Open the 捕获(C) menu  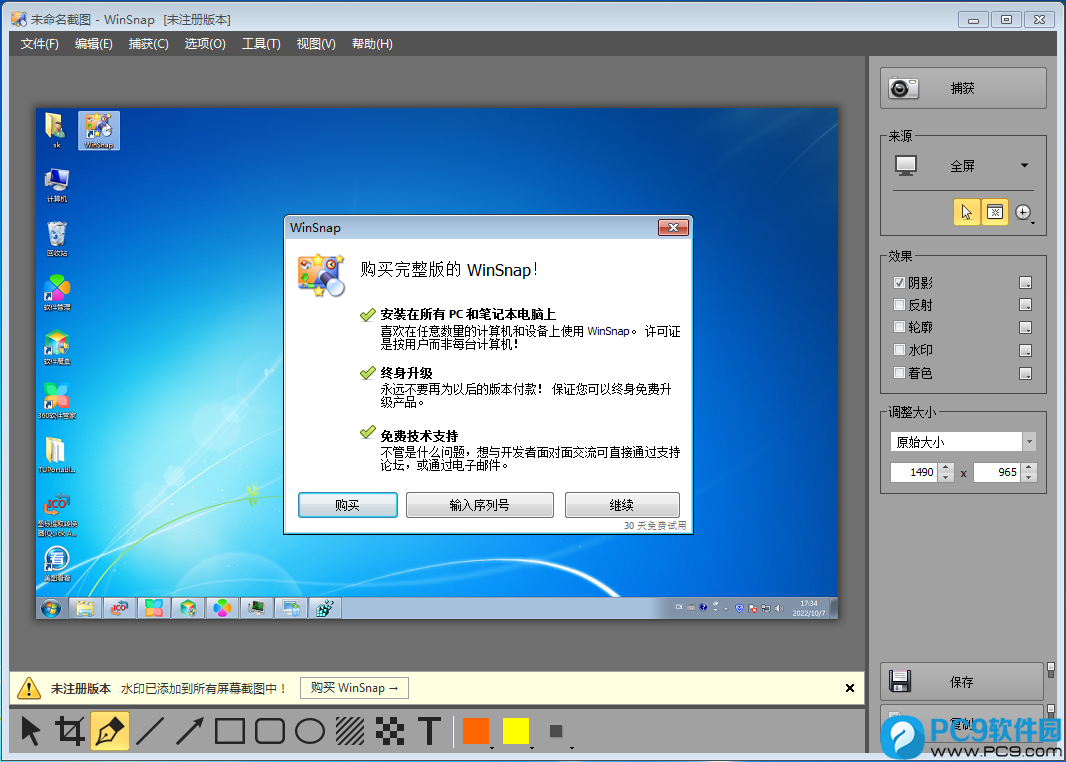(x=149, y=44)
